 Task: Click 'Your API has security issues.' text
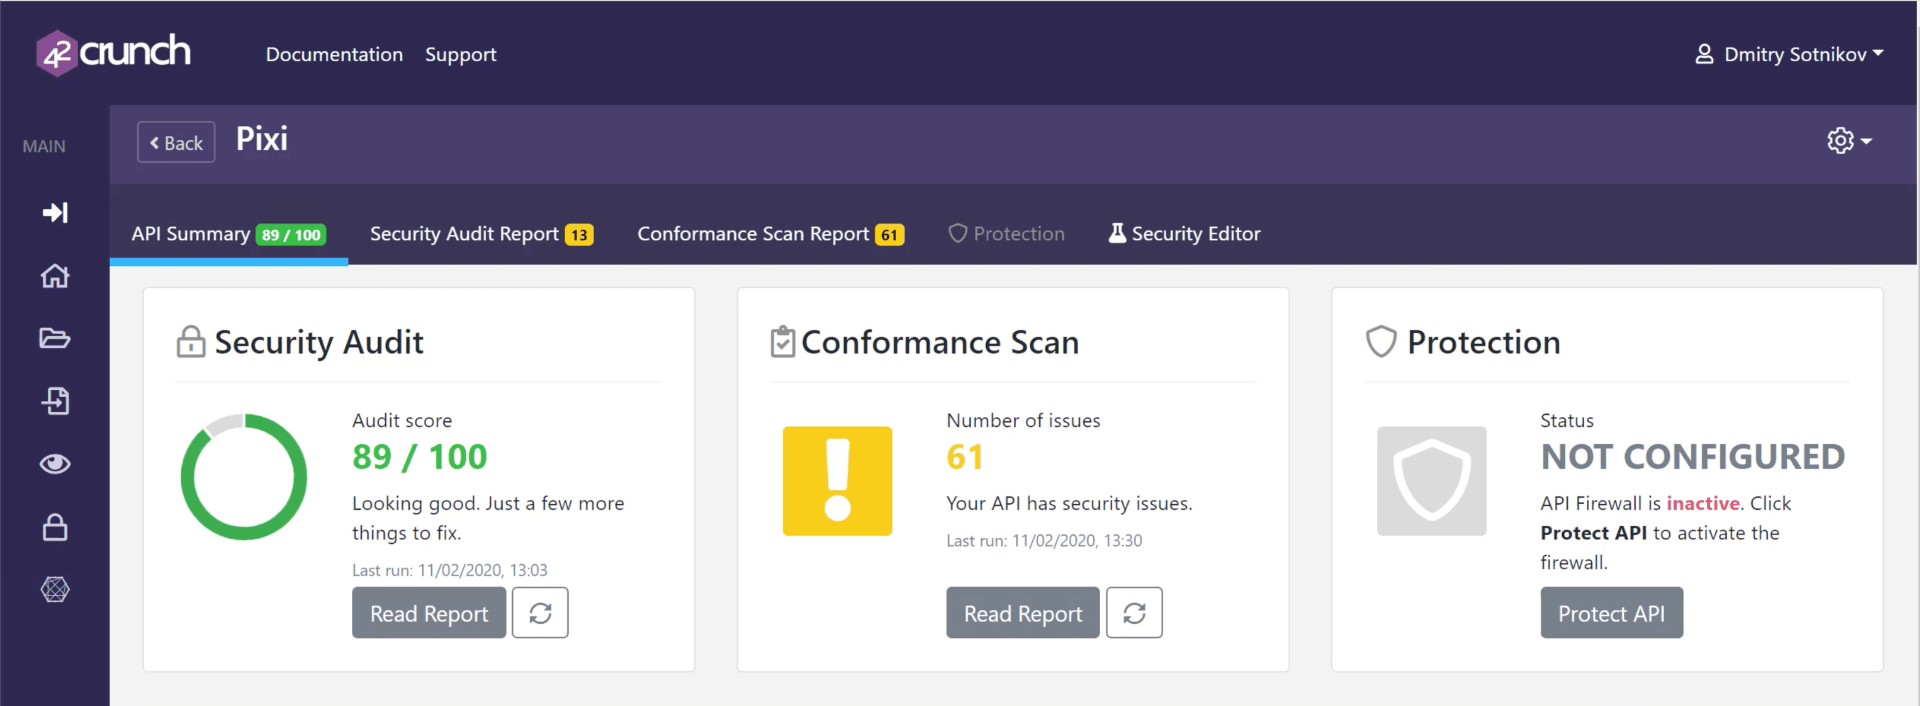(x=1069, y=503)
